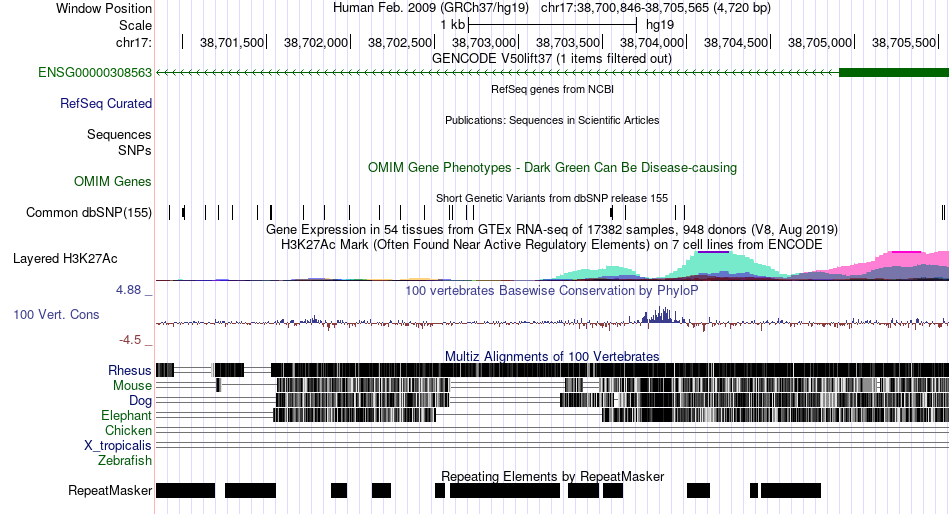This screenshot has width=950, height=514.
Task: Click the leftmost dbSNP variant tick
Action: click(x=170, y=213)
